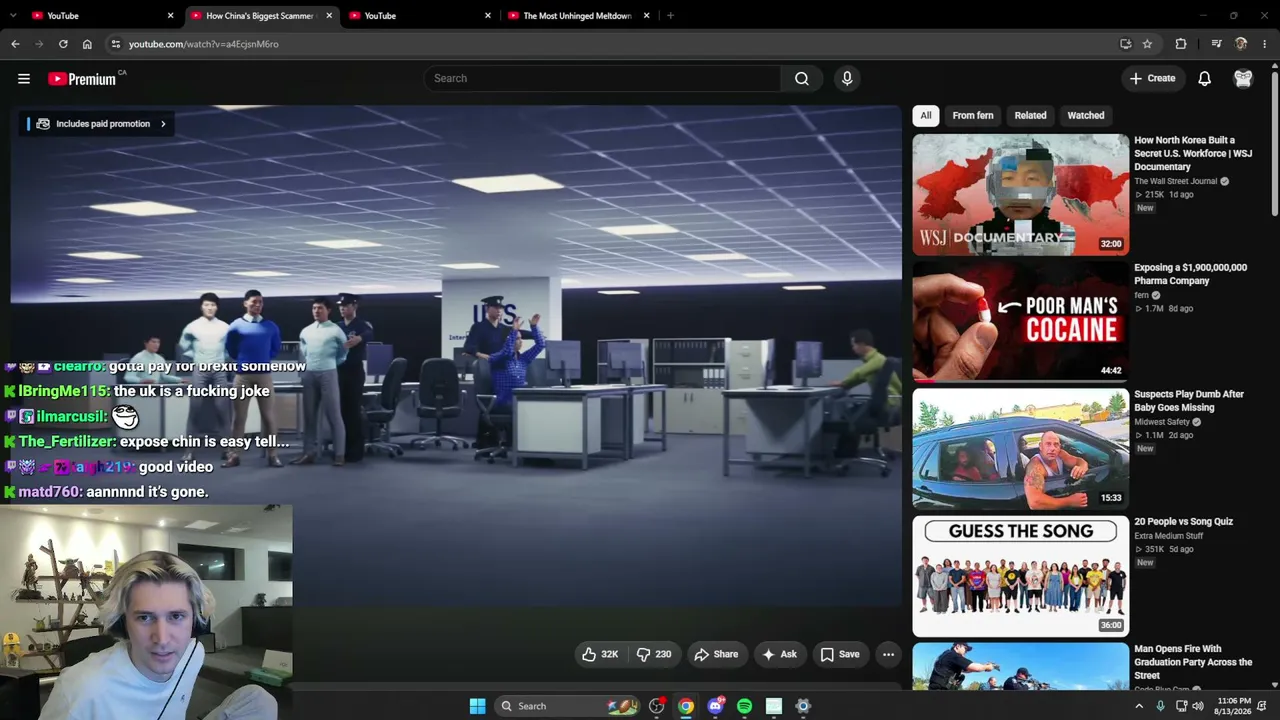
Task: Click the browser address bar URL
Action: tap(203, 44)
